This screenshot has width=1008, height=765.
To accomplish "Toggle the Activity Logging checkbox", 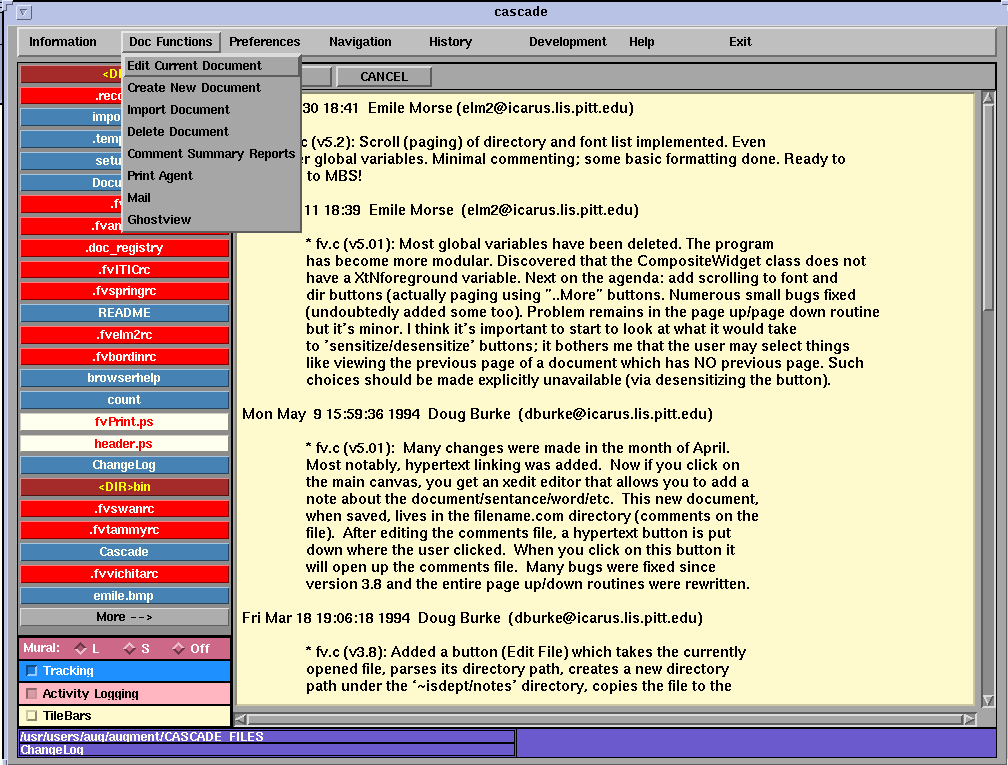I will click(x=32, y=694).
